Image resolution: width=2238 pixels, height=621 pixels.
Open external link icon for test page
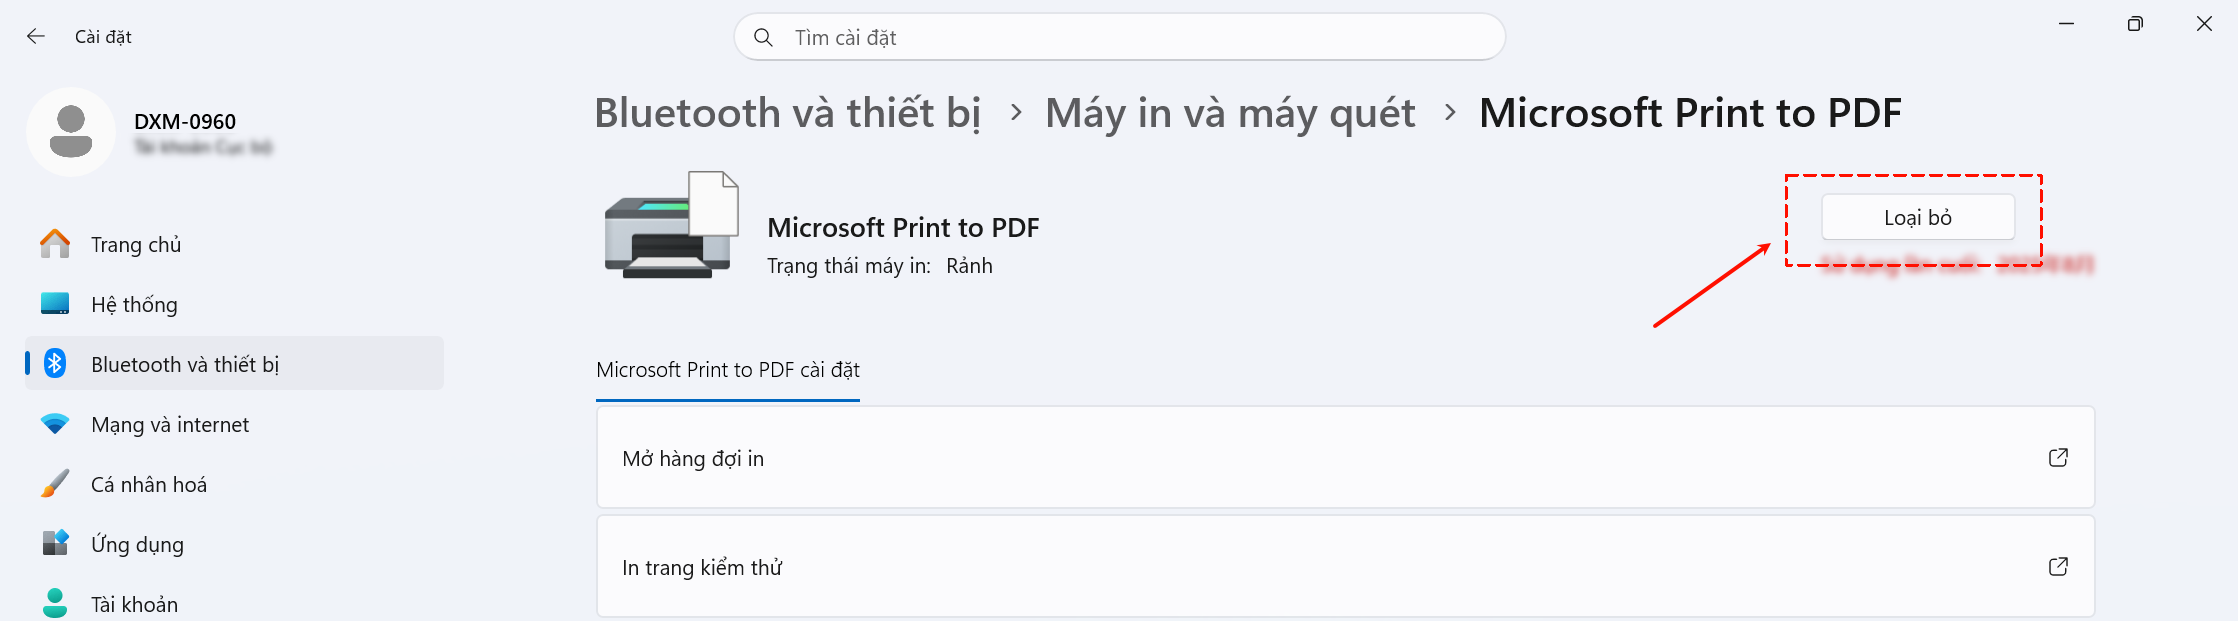coord(2058,567)
